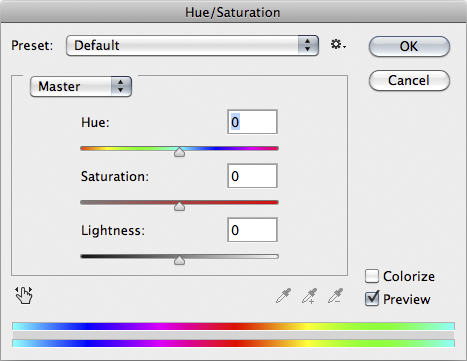Click the OK button

[x=409, y=46]
